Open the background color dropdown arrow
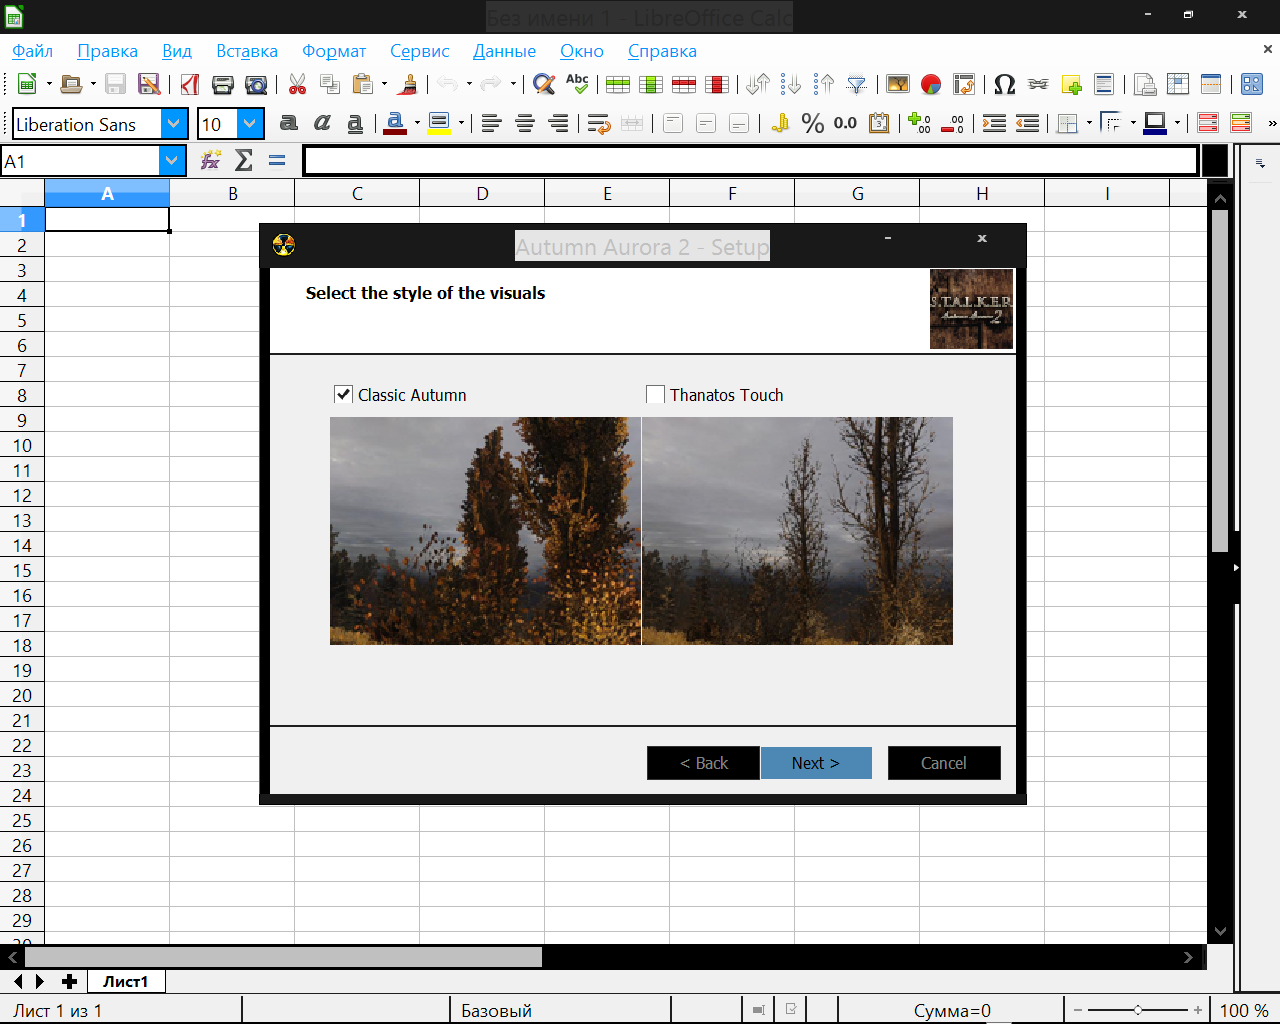This screenshot has width=1280, height=1024. (462, 123)
